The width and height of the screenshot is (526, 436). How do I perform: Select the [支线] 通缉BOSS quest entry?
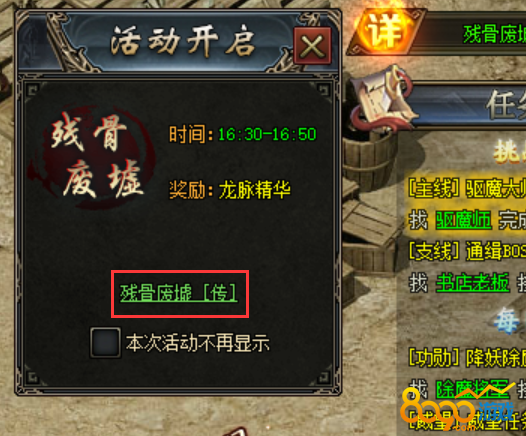click(x=467, y=251)
